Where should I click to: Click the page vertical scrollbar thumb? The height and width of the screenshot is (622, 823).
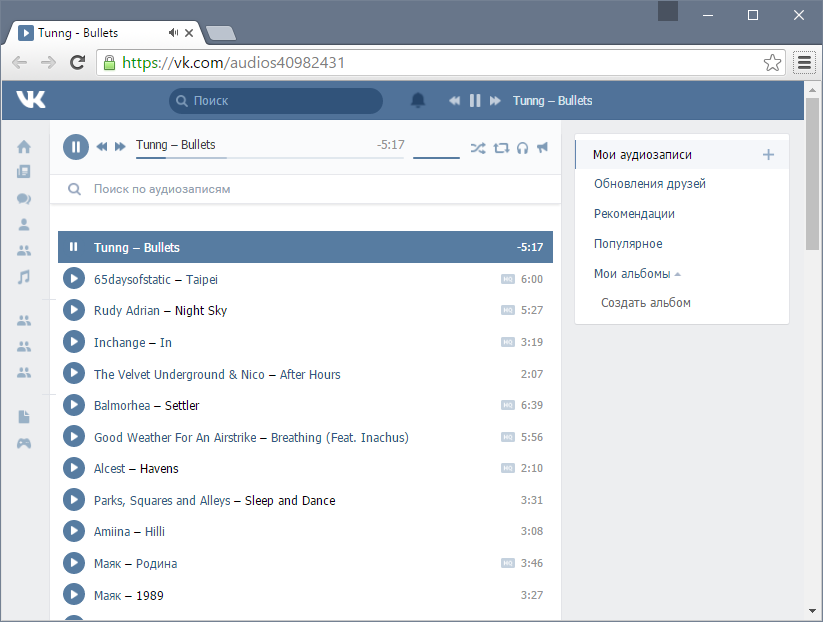click(812, 174)
